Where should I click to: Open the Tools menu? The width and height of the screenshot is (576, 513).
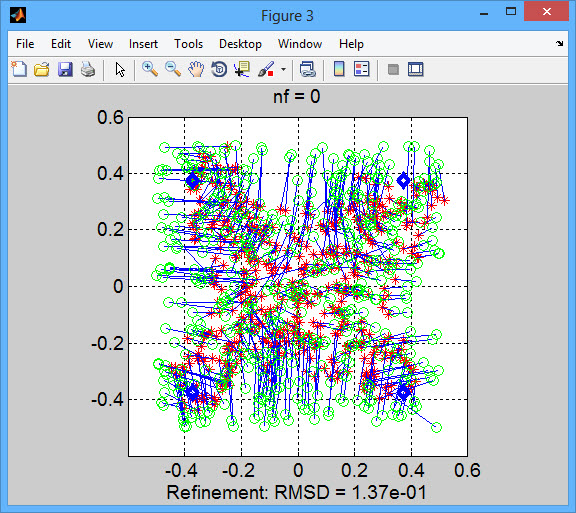point(188,44)
